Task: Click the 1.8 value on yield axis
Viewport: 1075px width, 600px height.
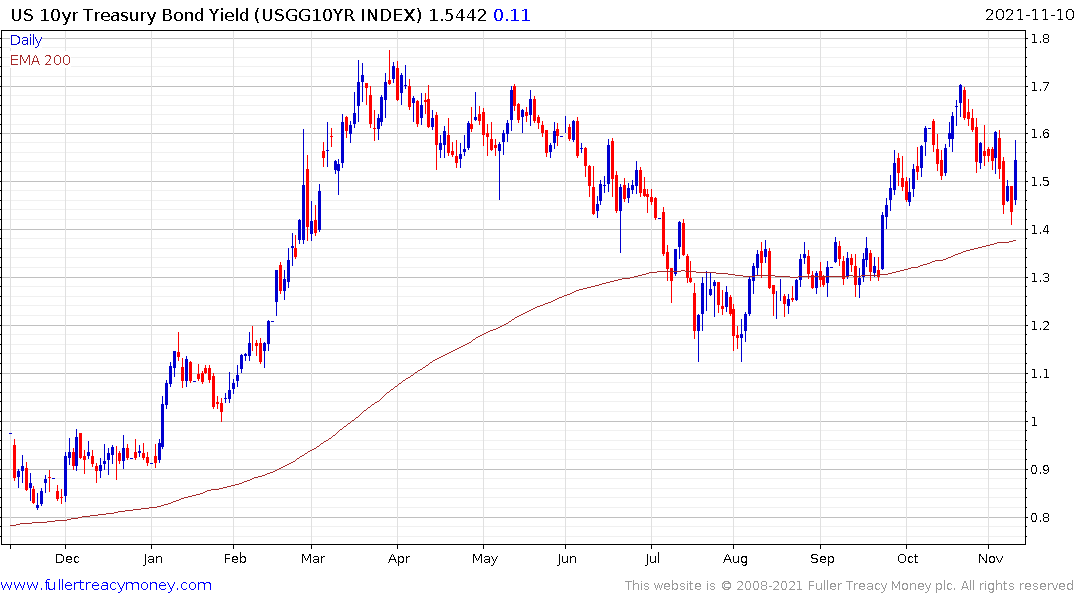Action: (1040, 38)
